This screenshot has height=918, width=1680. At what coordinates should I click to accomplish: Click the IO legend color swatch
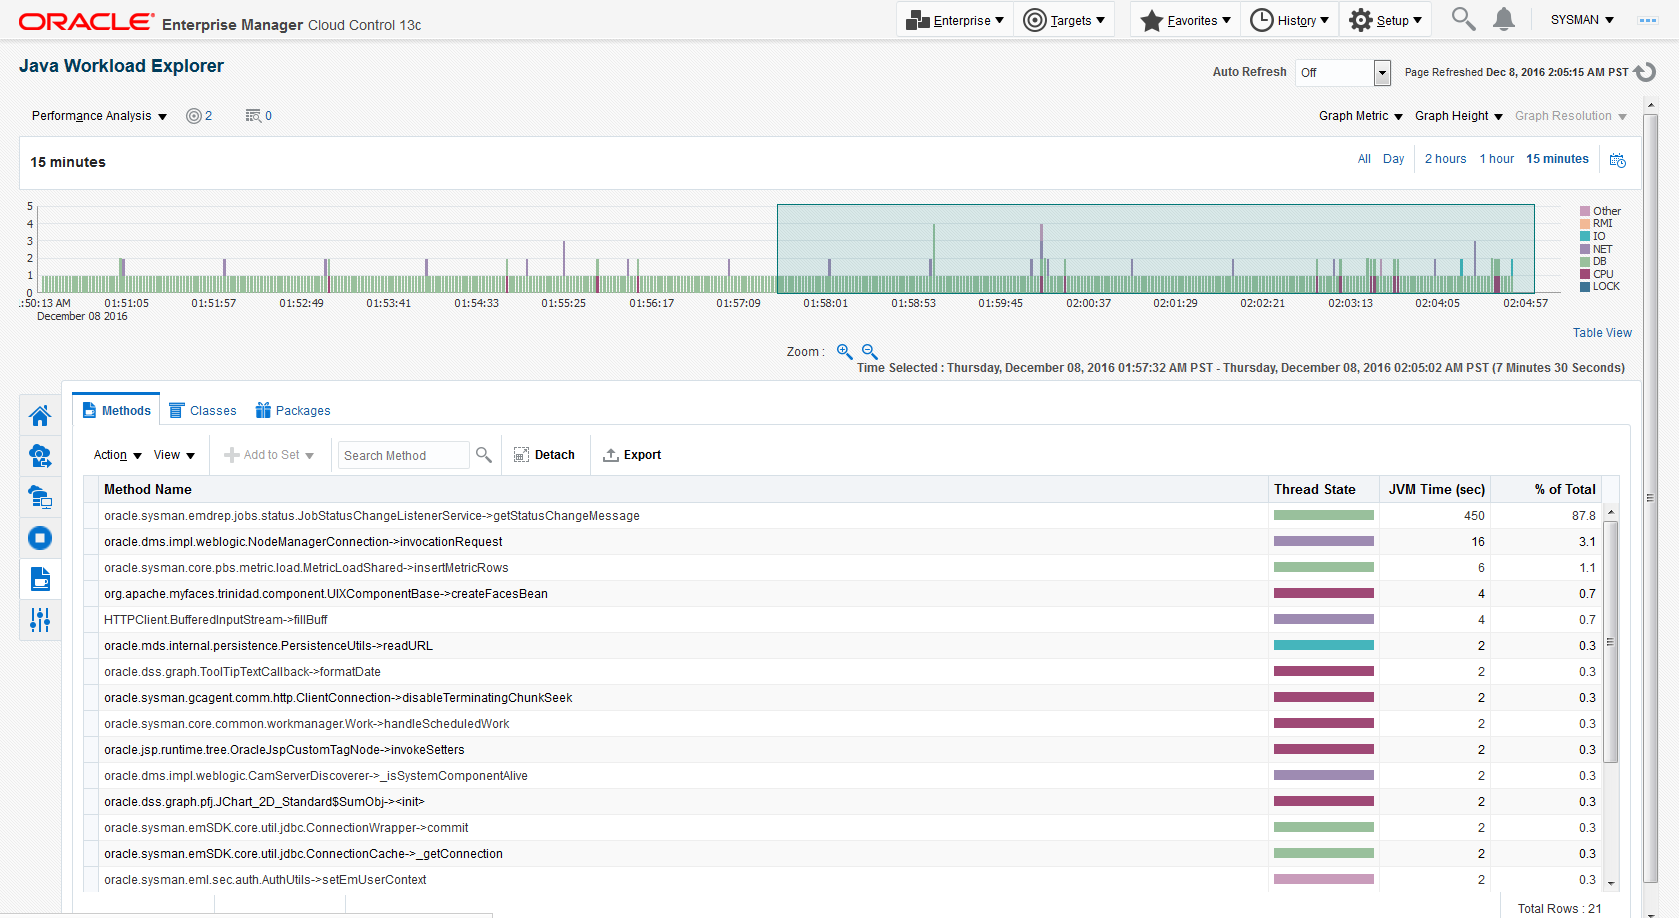pyautogui.click(x=1585, y=236)
